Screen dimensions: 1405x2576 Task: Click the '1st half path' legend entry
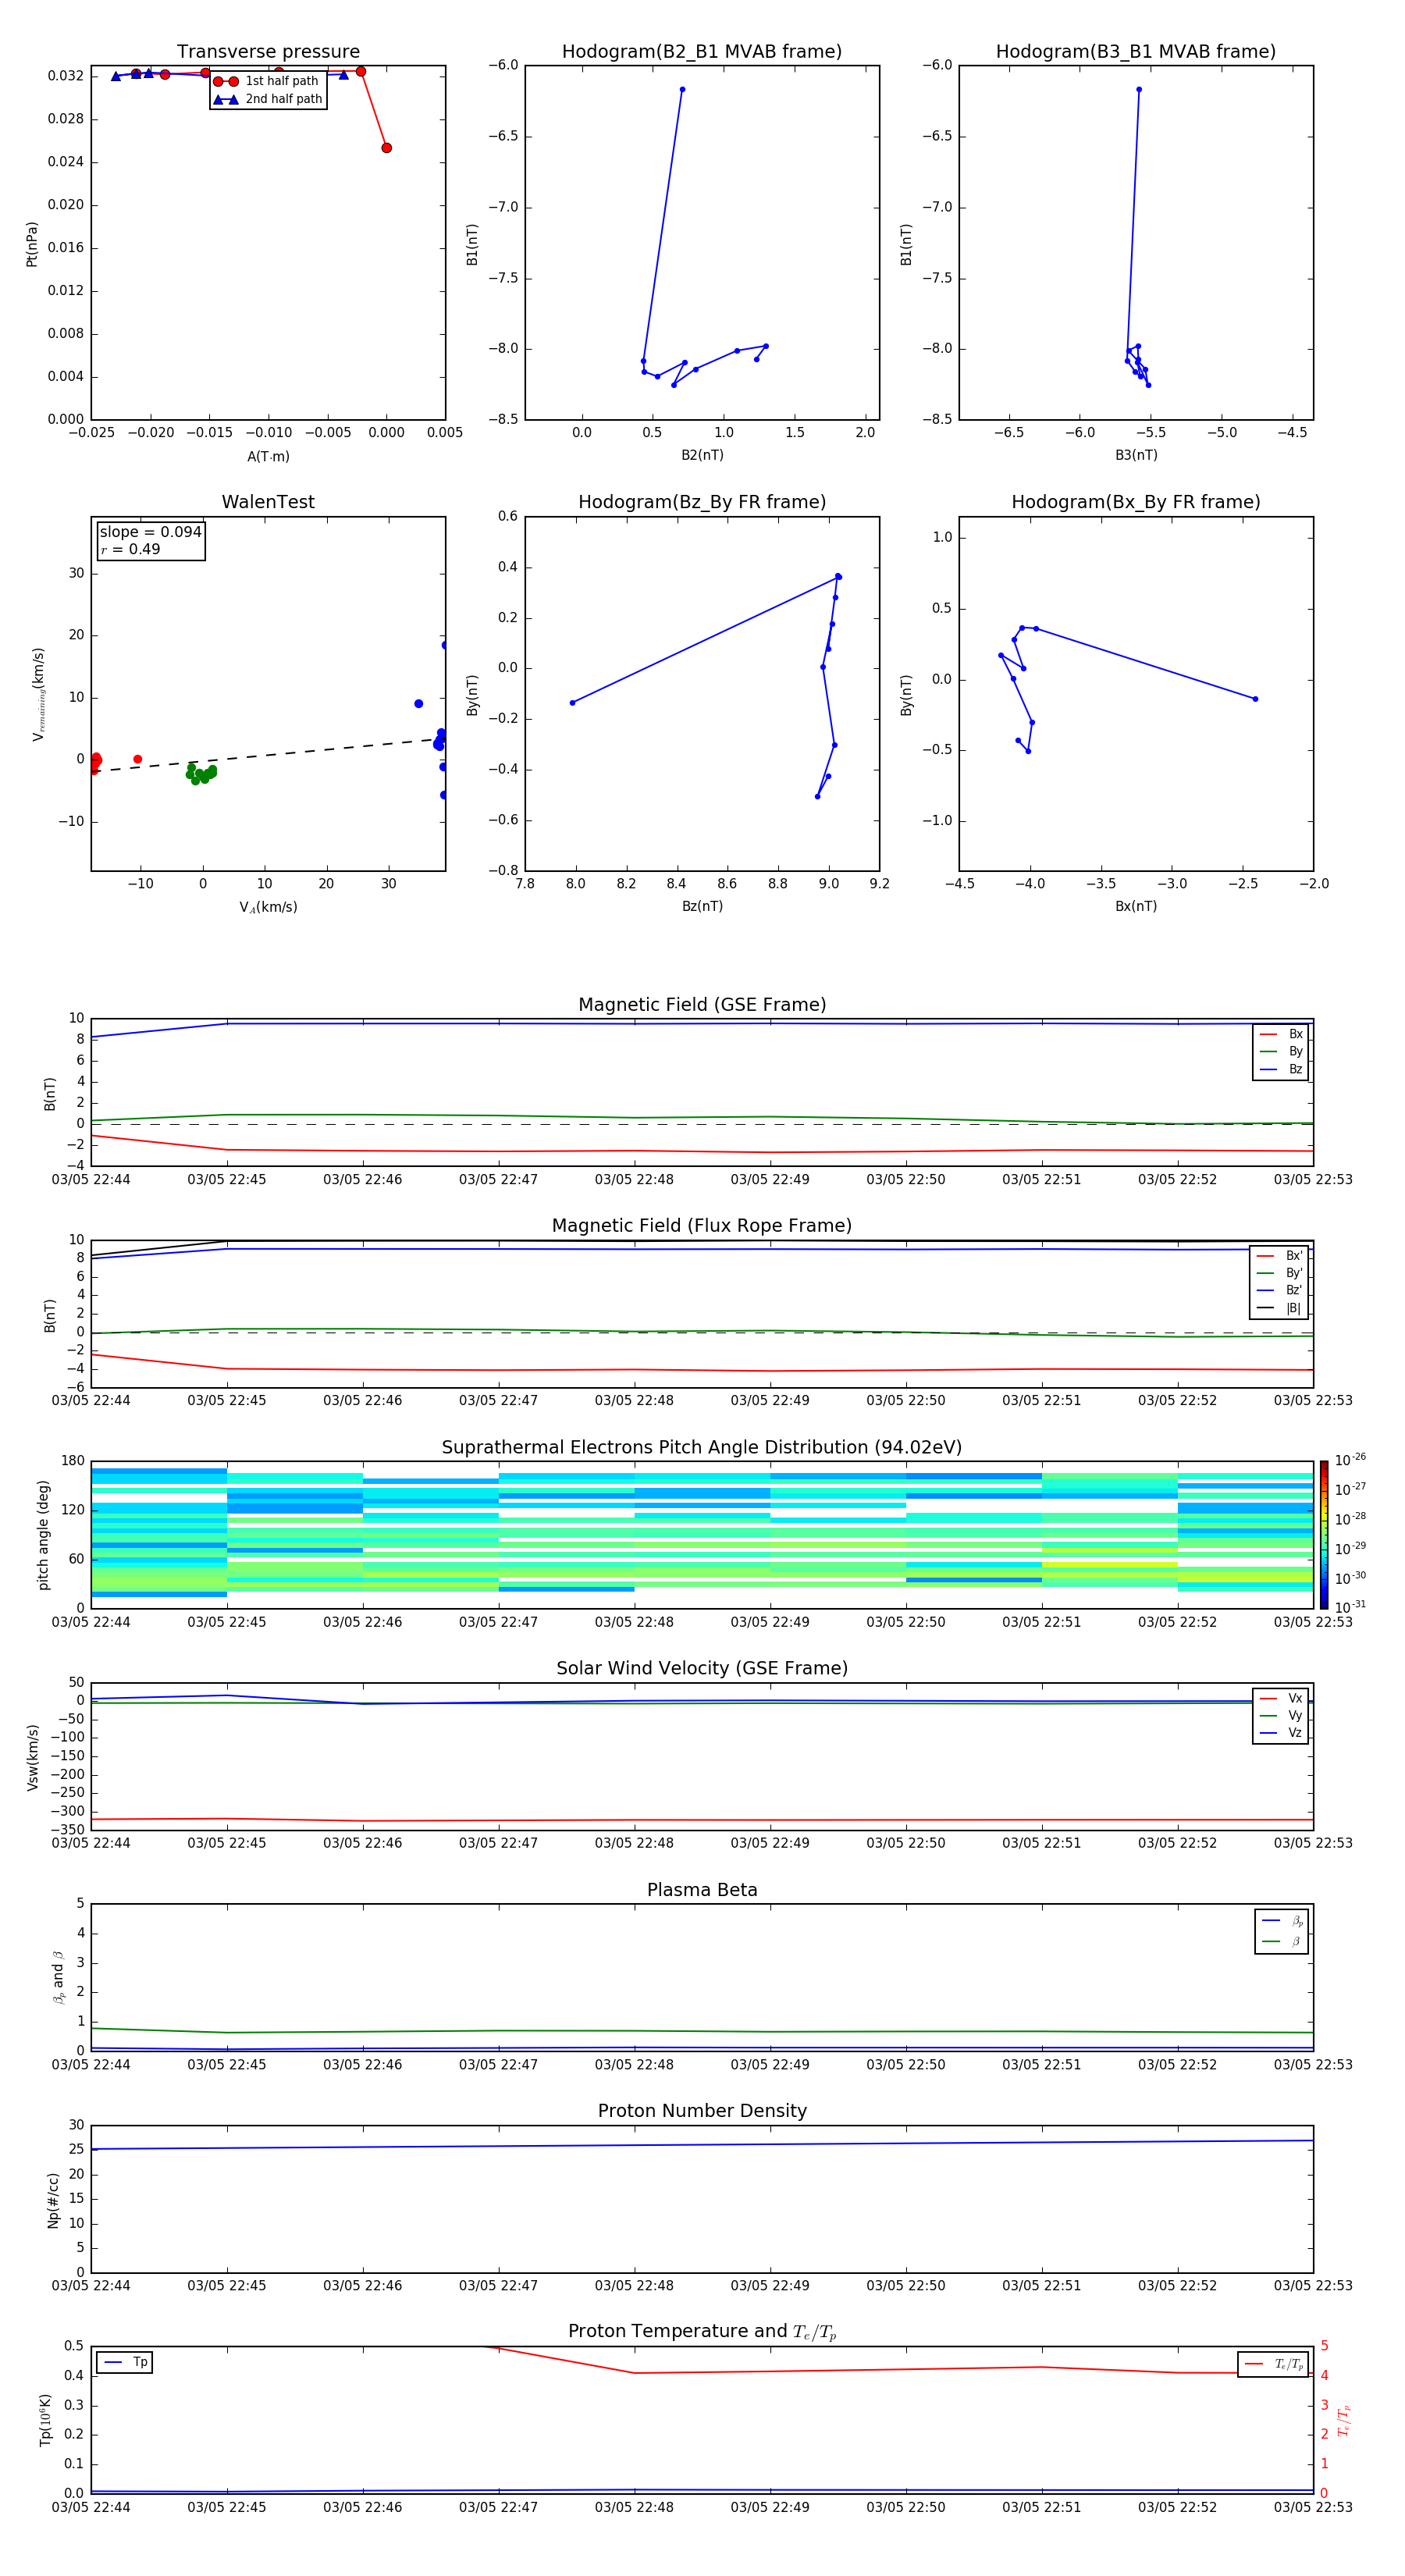(266, 81)
